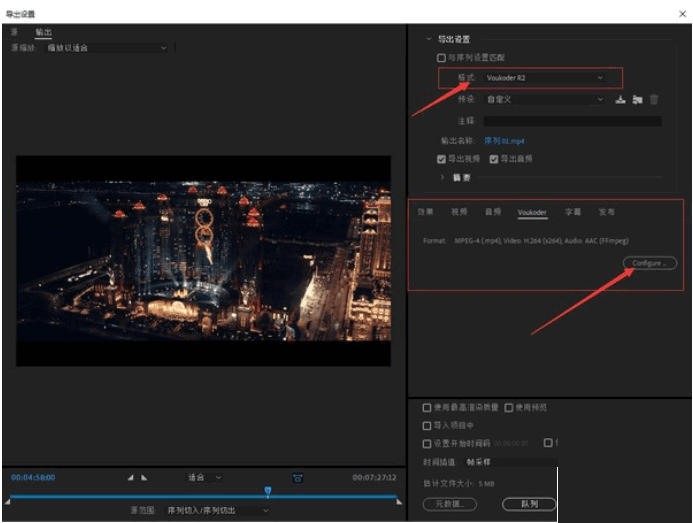
Task: Click the blue aspect ratio correction icon
Action: (x=297, y=478)
